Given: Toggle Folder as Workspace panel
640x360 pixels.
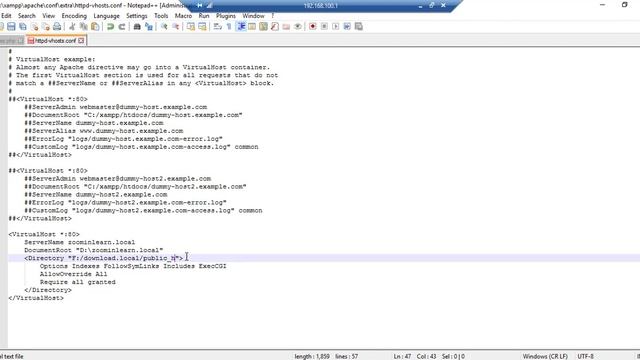Looking at the screenshot, I should (286, 27).
